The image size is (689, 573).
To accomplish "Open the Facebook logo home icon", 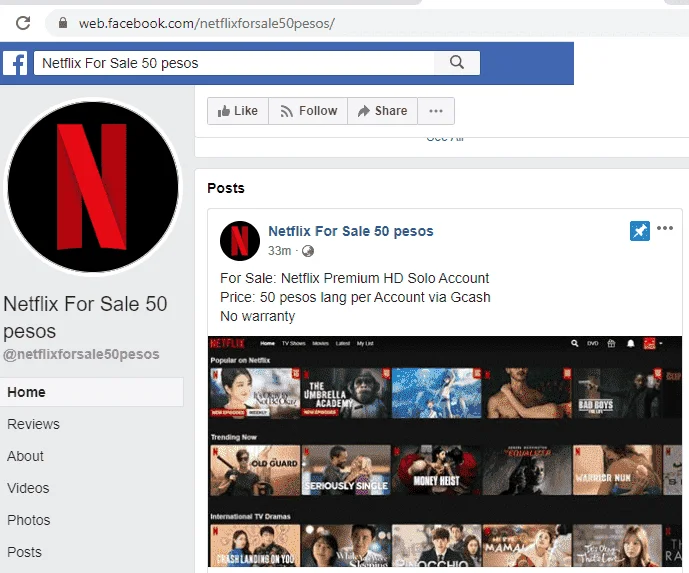I will (15, 63).
